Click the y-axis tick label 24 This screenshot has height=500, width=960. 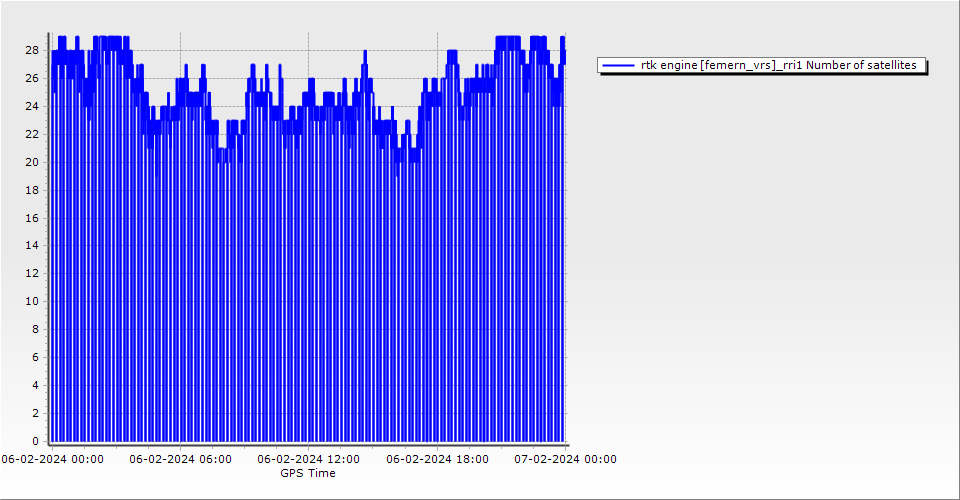tap(32, 106)
